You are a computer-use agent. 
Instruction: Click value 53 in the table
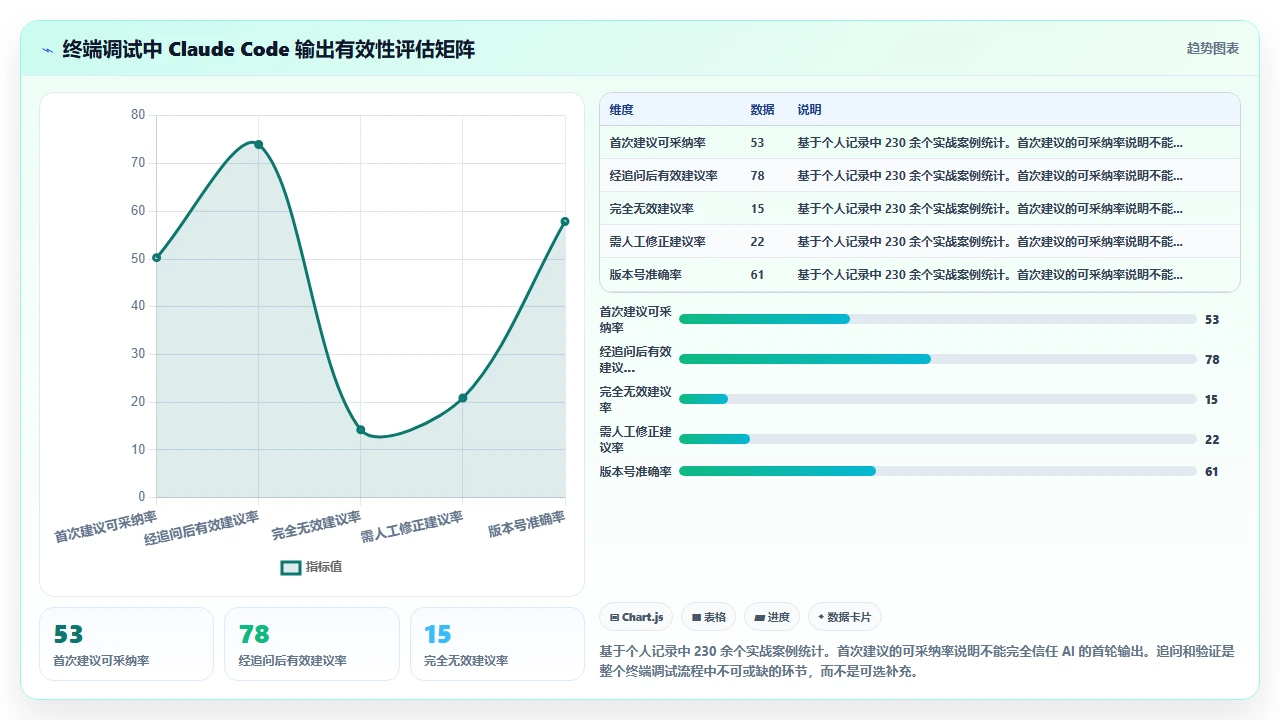pos(757,143)
